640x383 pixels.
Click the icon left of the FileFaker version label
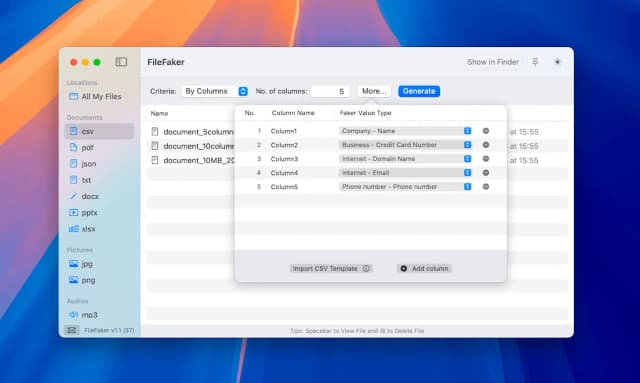tap(71, 330)
